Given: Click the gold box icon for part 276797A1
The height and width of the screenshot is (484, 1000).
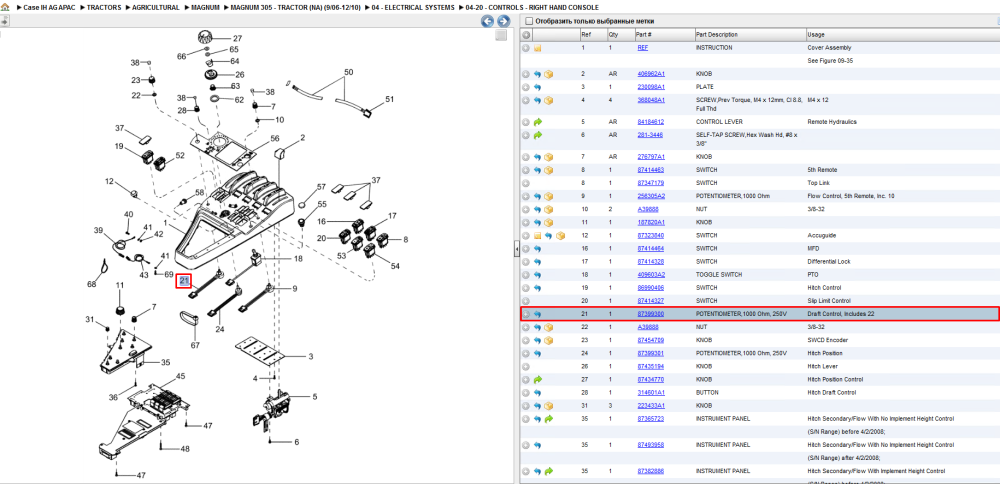Looking at the screenshot, I should (548, 157).
